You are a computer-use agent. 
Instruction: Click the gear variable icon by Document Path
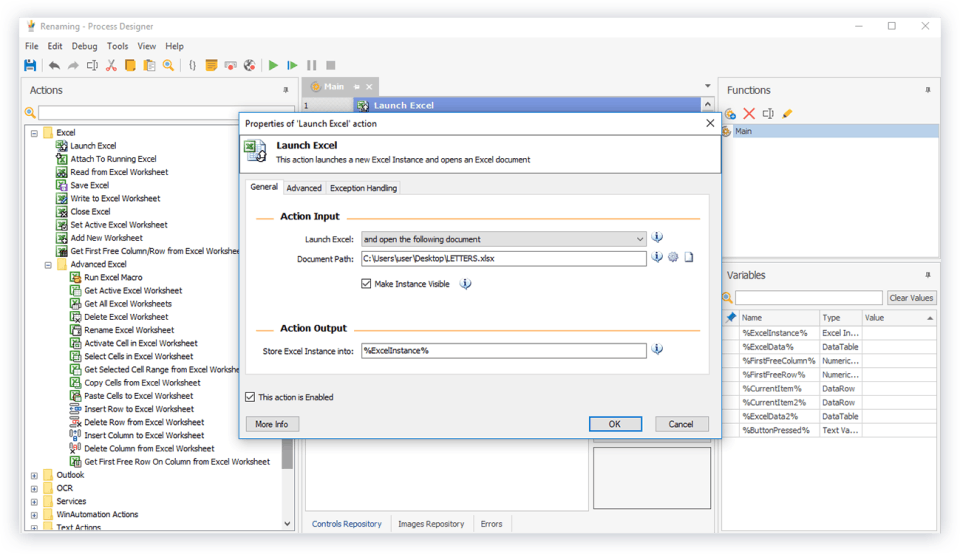pyautogui.click(x=673, y=257)
